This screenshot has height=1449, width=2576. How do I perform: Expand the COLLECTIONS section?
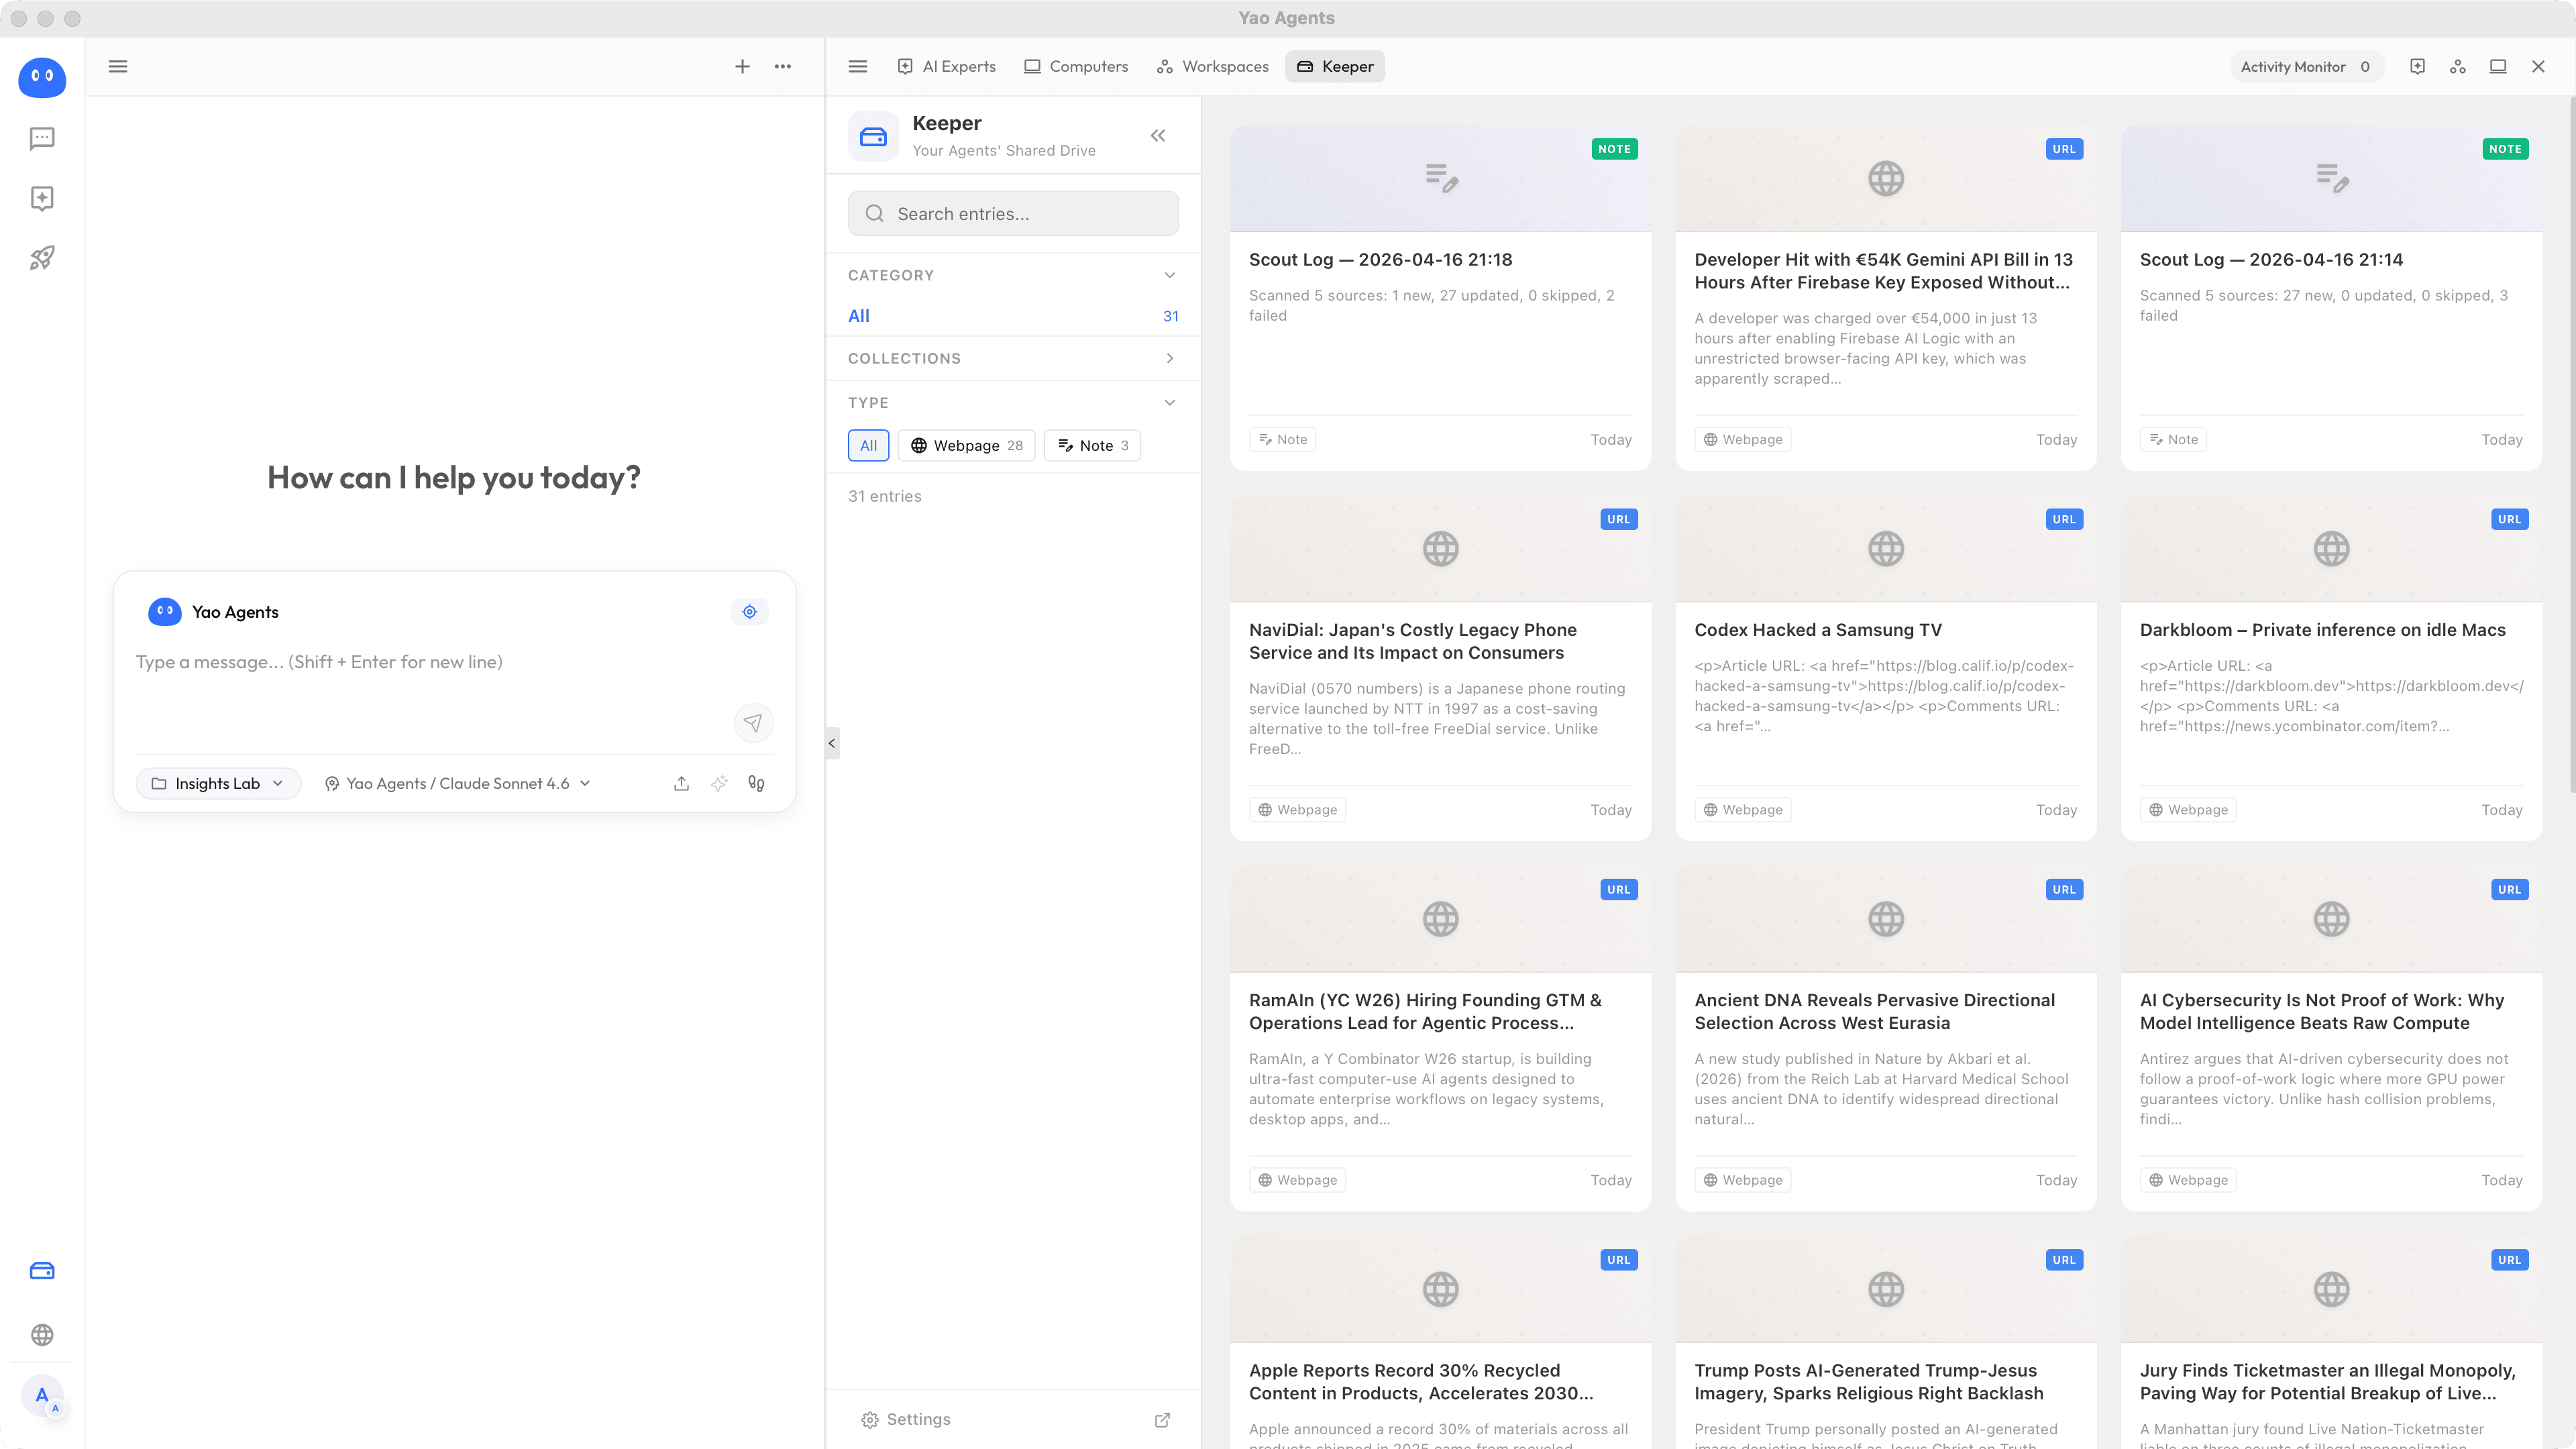click(x=1012, y=358)
